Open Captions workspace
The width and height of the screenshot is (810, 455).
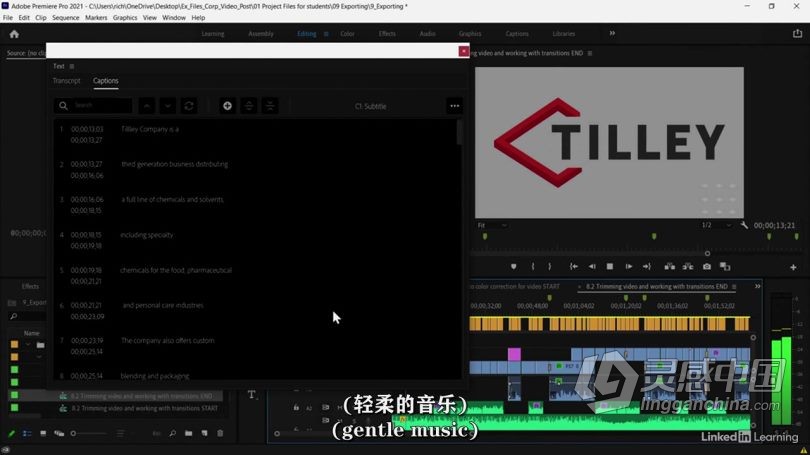517,34
